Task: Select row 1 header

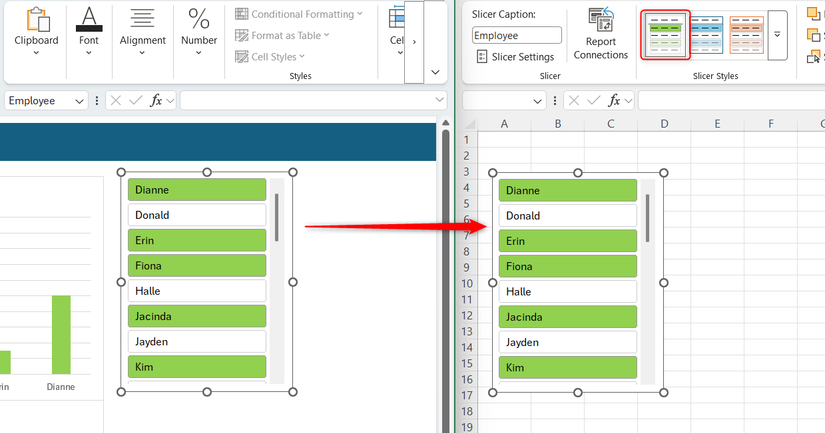Action: [466, 140]
